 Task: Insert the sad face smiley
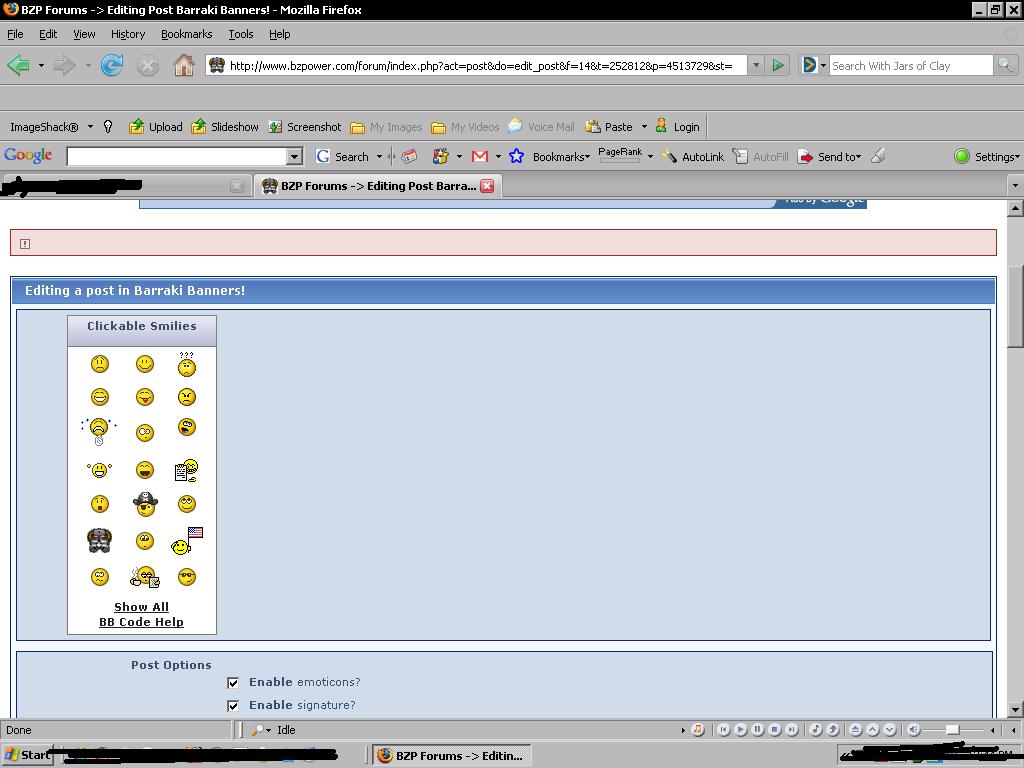point(99,364)
